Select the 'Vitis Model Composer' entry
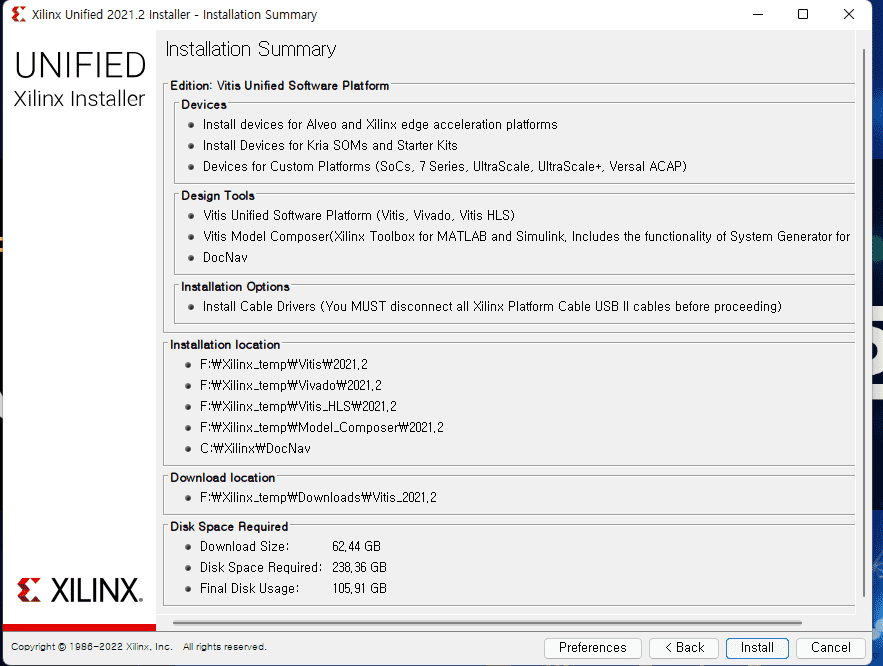883x666 pixels. [527, 236]
